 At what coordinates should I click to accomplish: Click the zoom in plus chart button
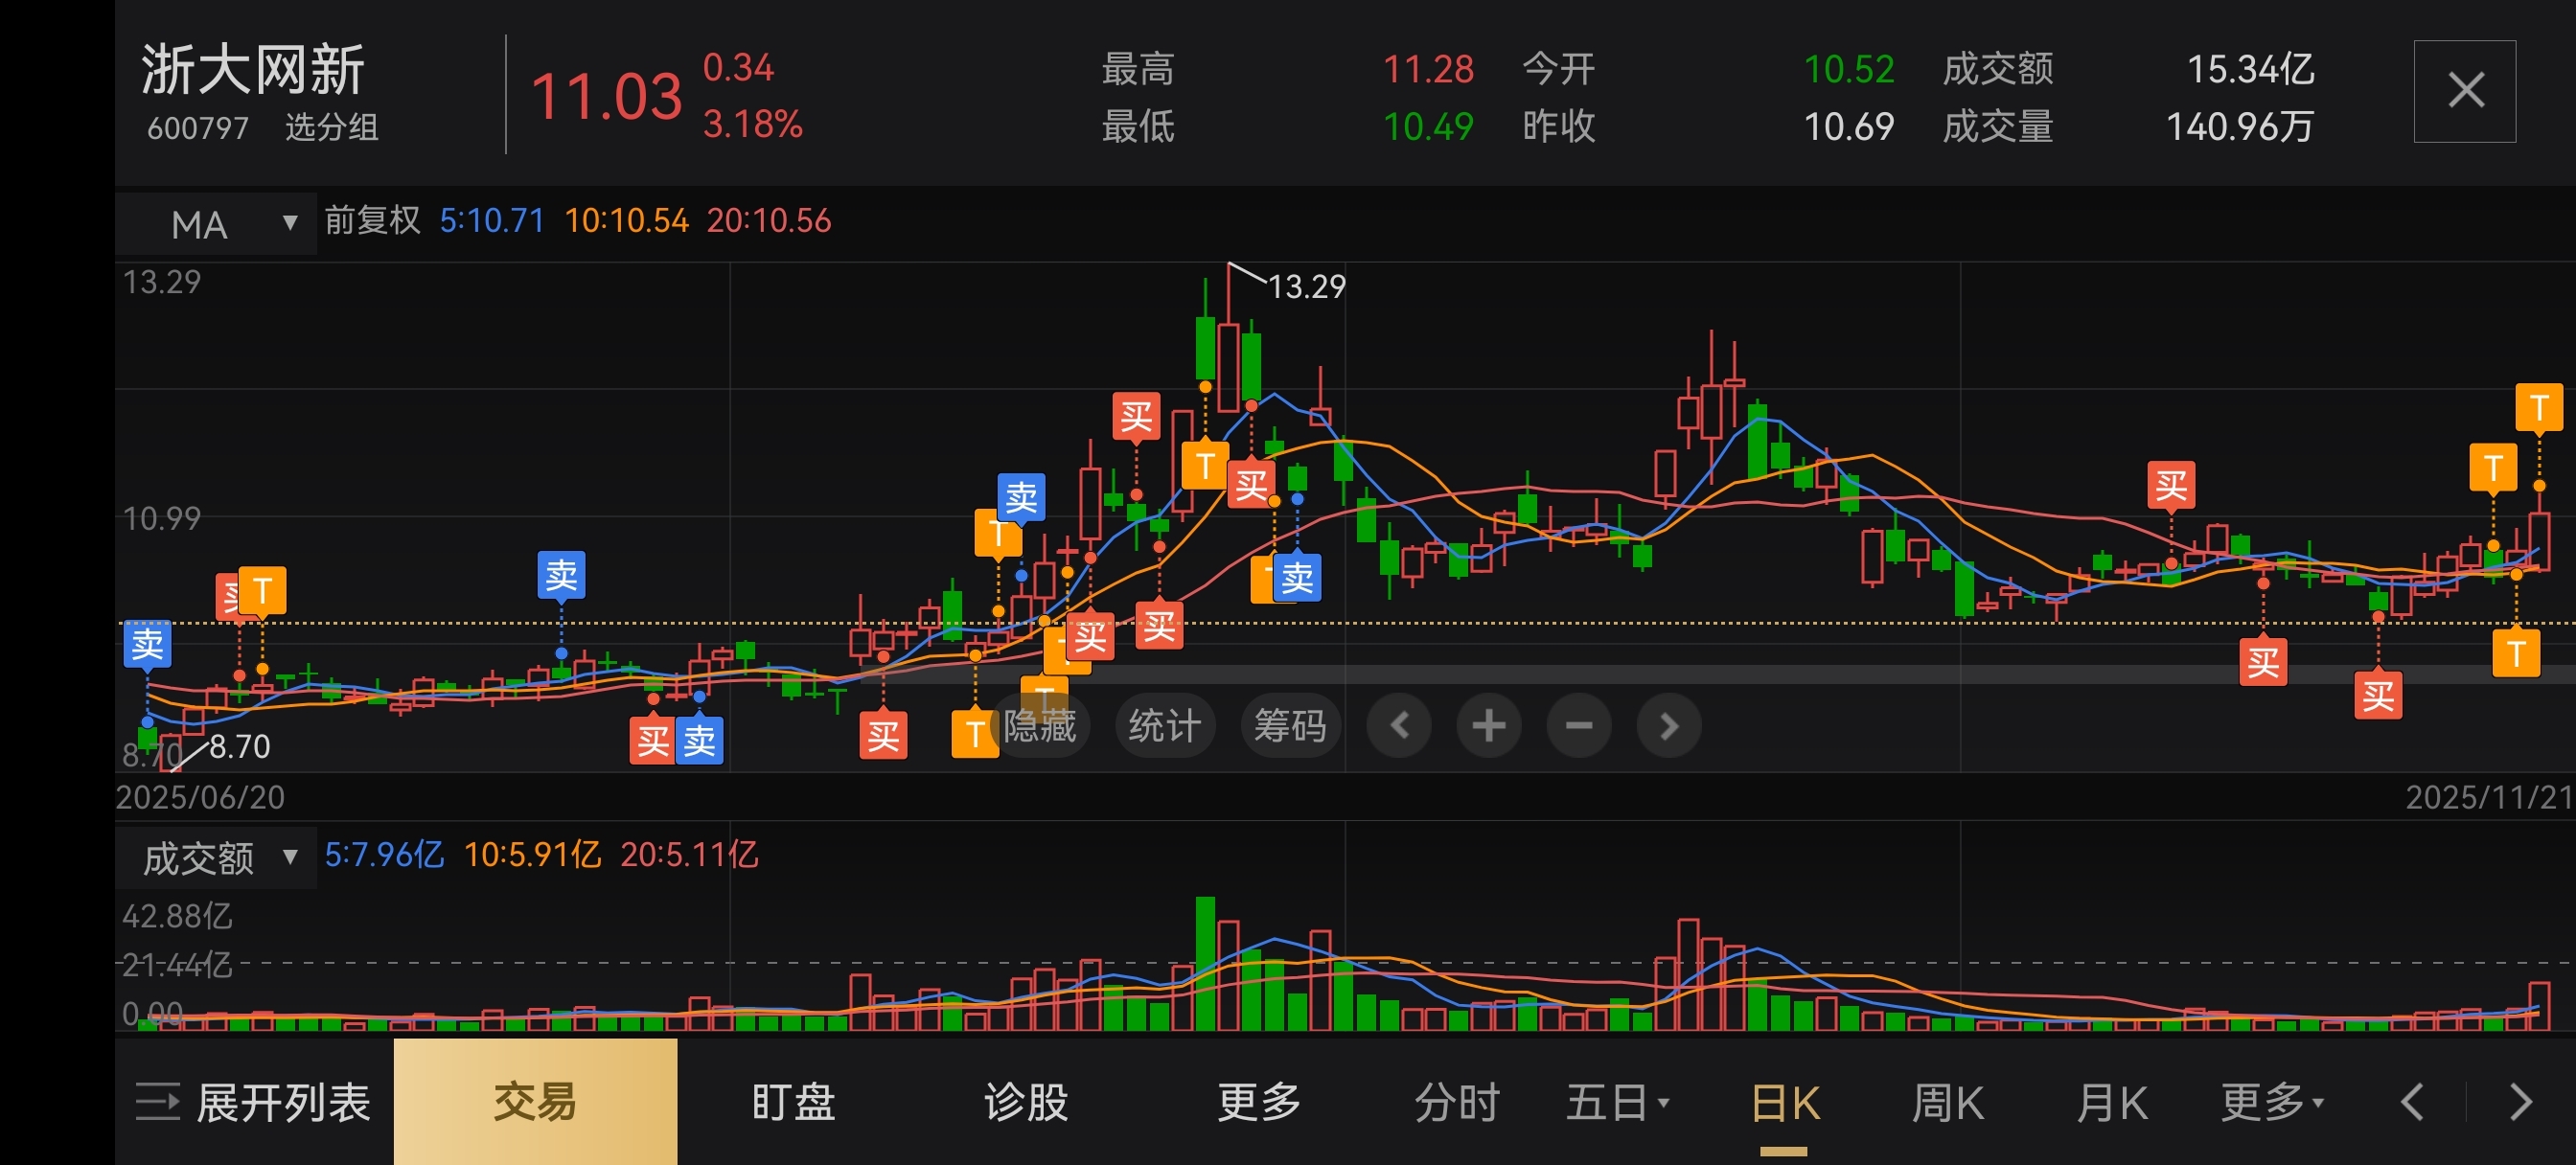click(1488, 725)
